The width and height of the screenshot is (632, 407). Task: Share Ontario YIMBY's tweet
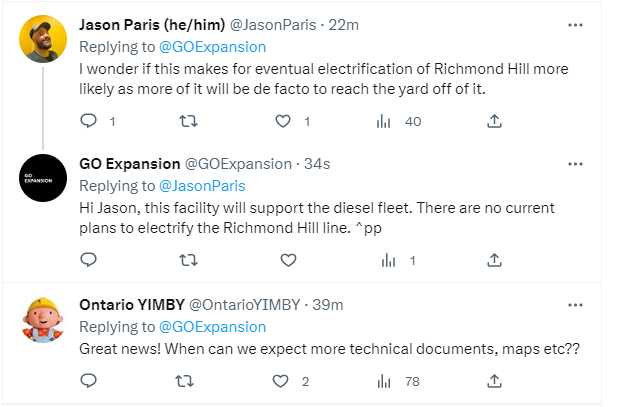tap(493, 380)
